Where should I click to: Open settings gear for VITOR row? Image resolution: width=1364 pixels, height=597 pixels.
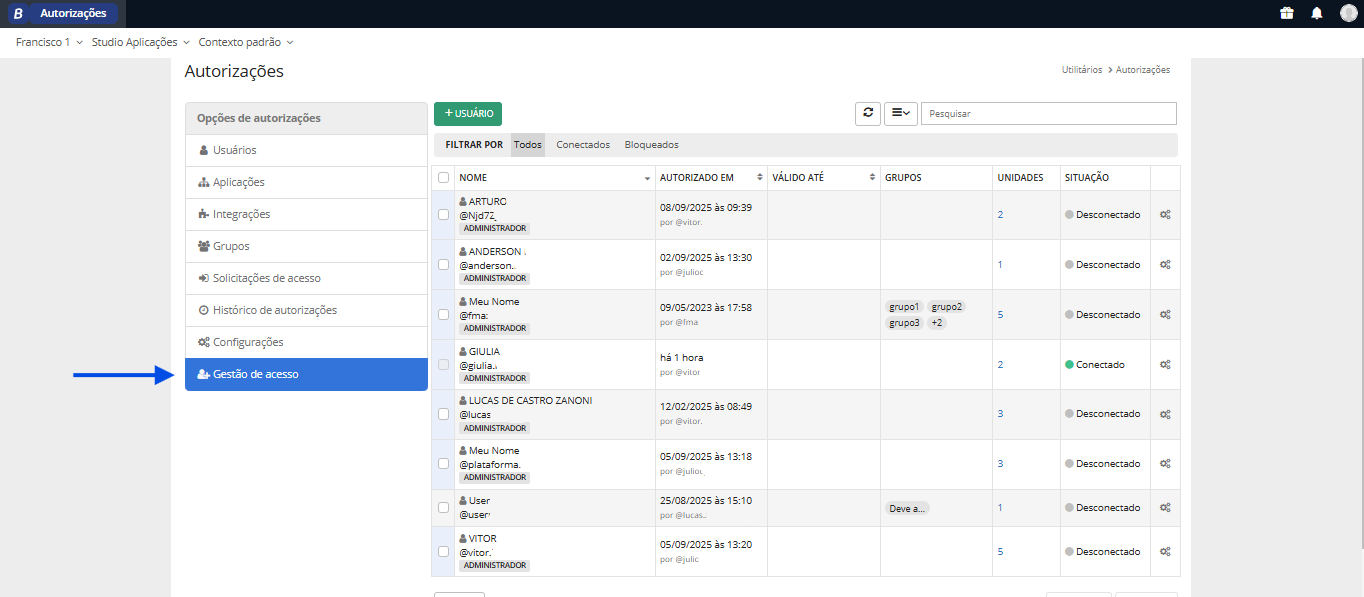point(1165,552)
